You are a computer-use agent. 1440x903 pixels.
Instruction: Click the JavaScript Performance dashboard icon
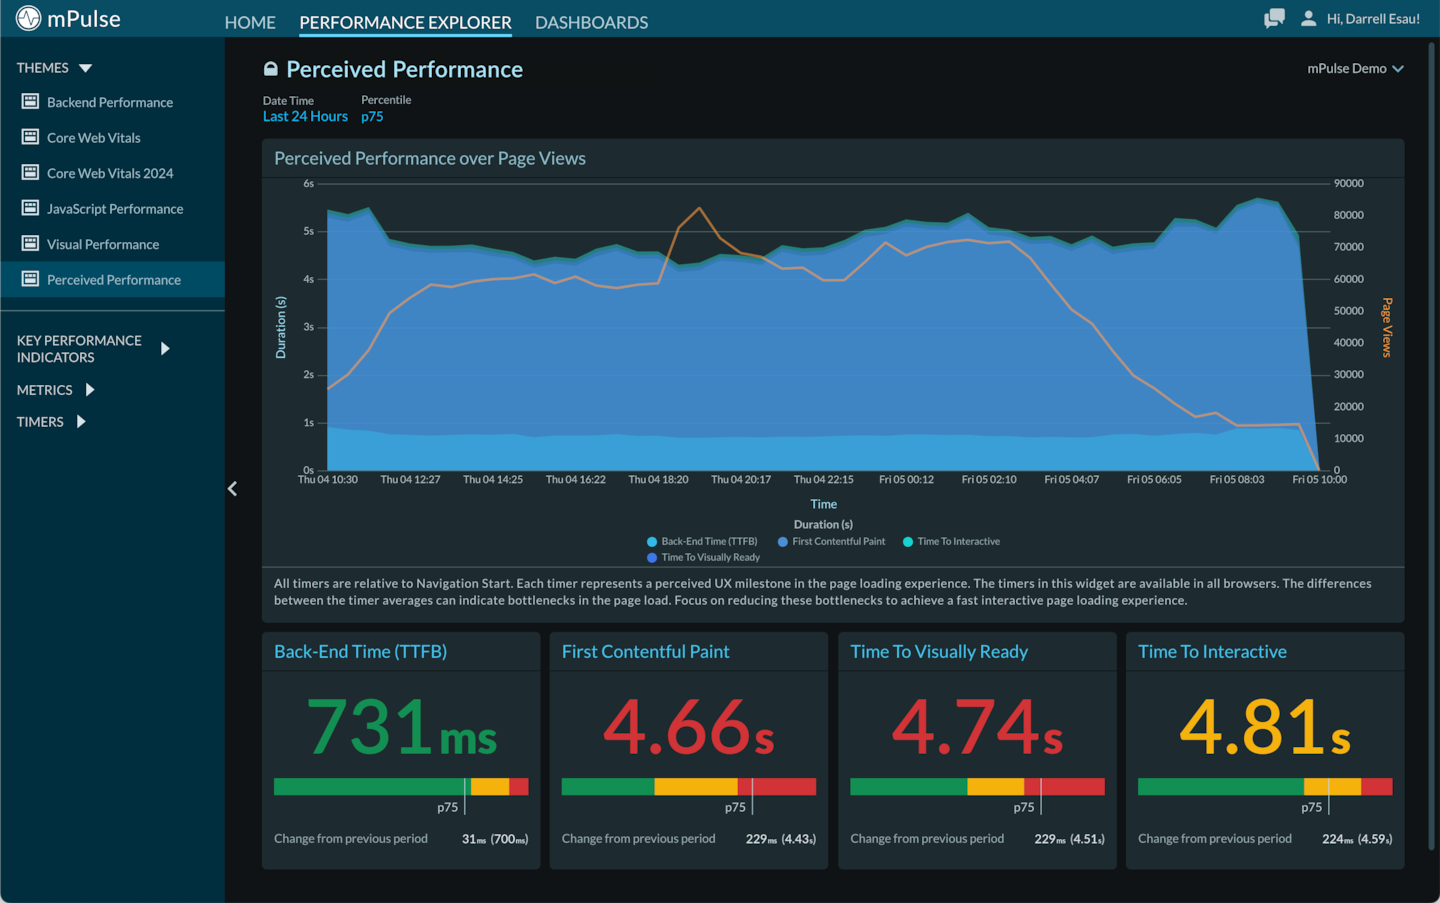pos(30,208)
